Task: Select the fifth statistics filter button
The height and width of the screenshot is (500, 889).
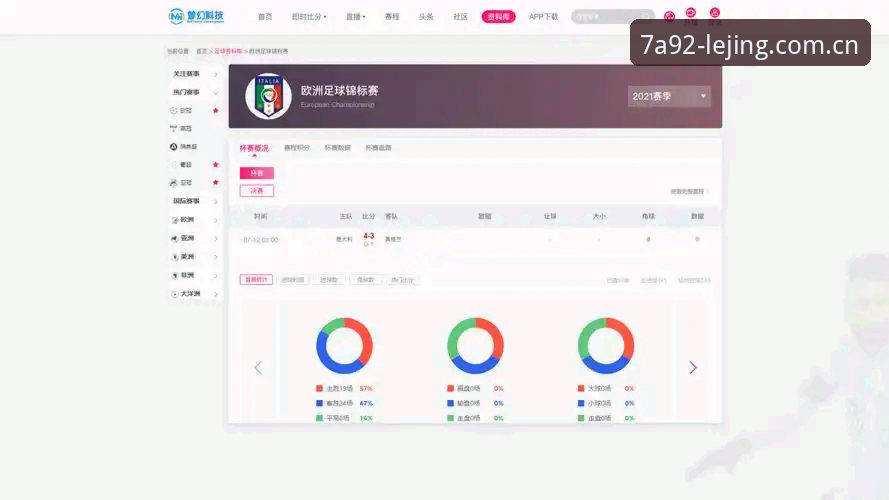Action: click(x=402, y=279)
